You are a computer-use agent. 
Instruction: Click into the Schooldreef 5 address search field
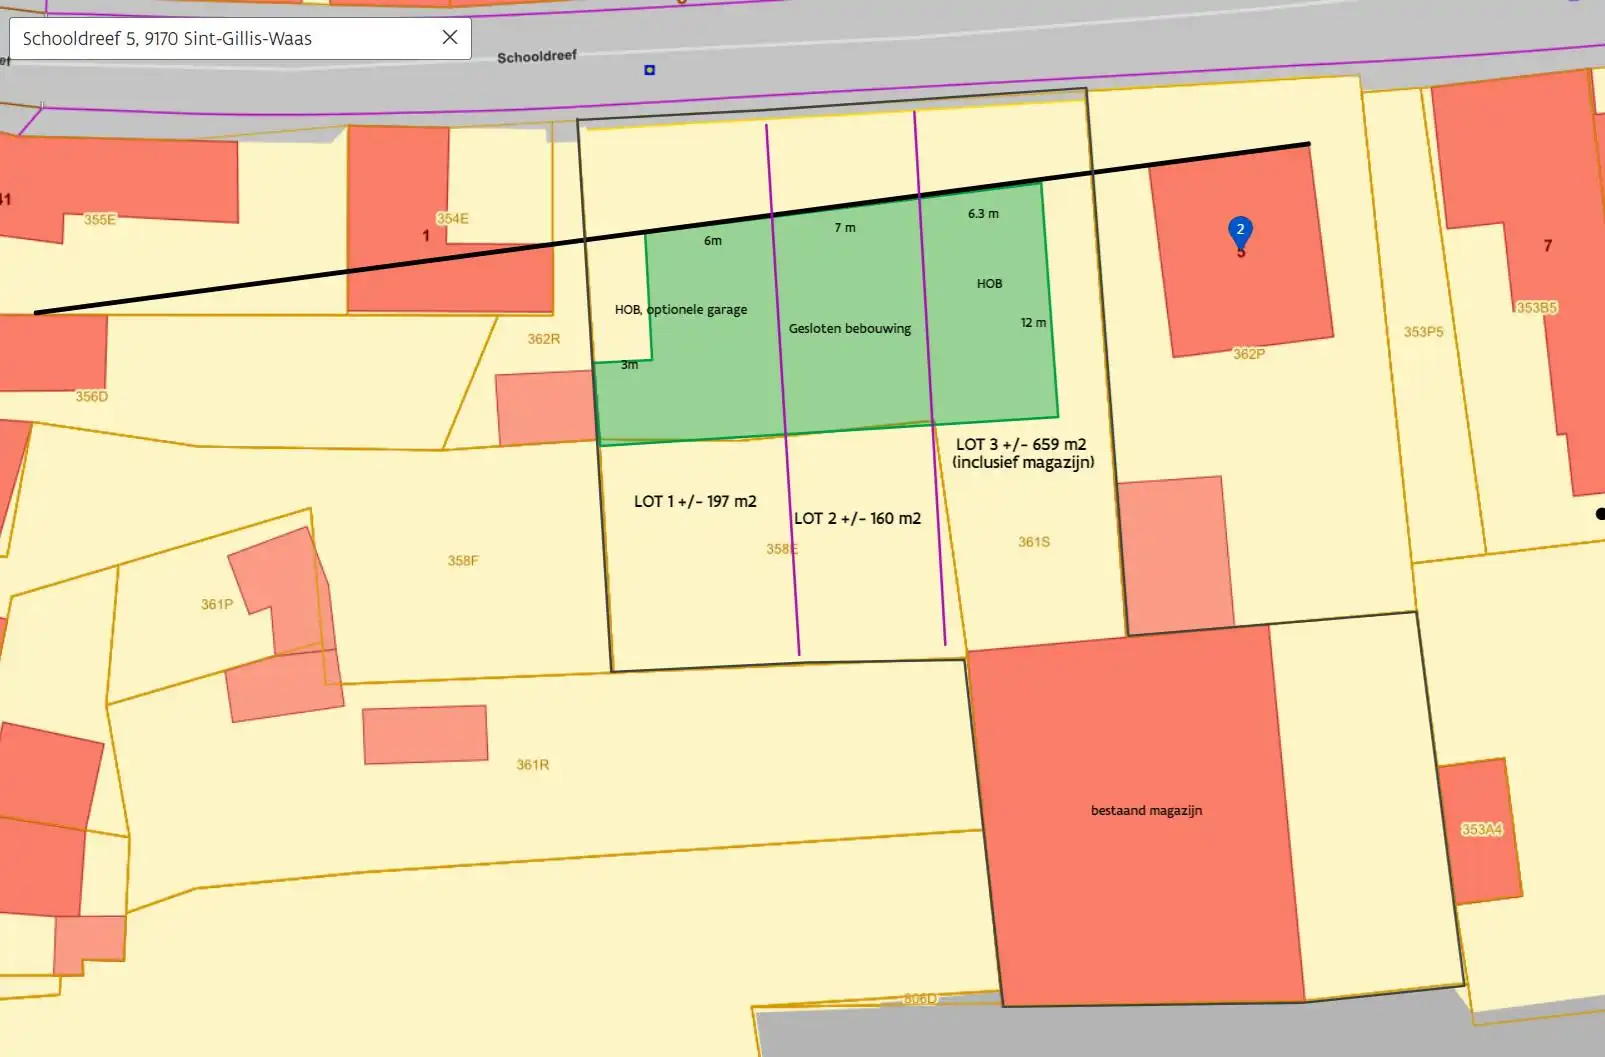[220, 39]
